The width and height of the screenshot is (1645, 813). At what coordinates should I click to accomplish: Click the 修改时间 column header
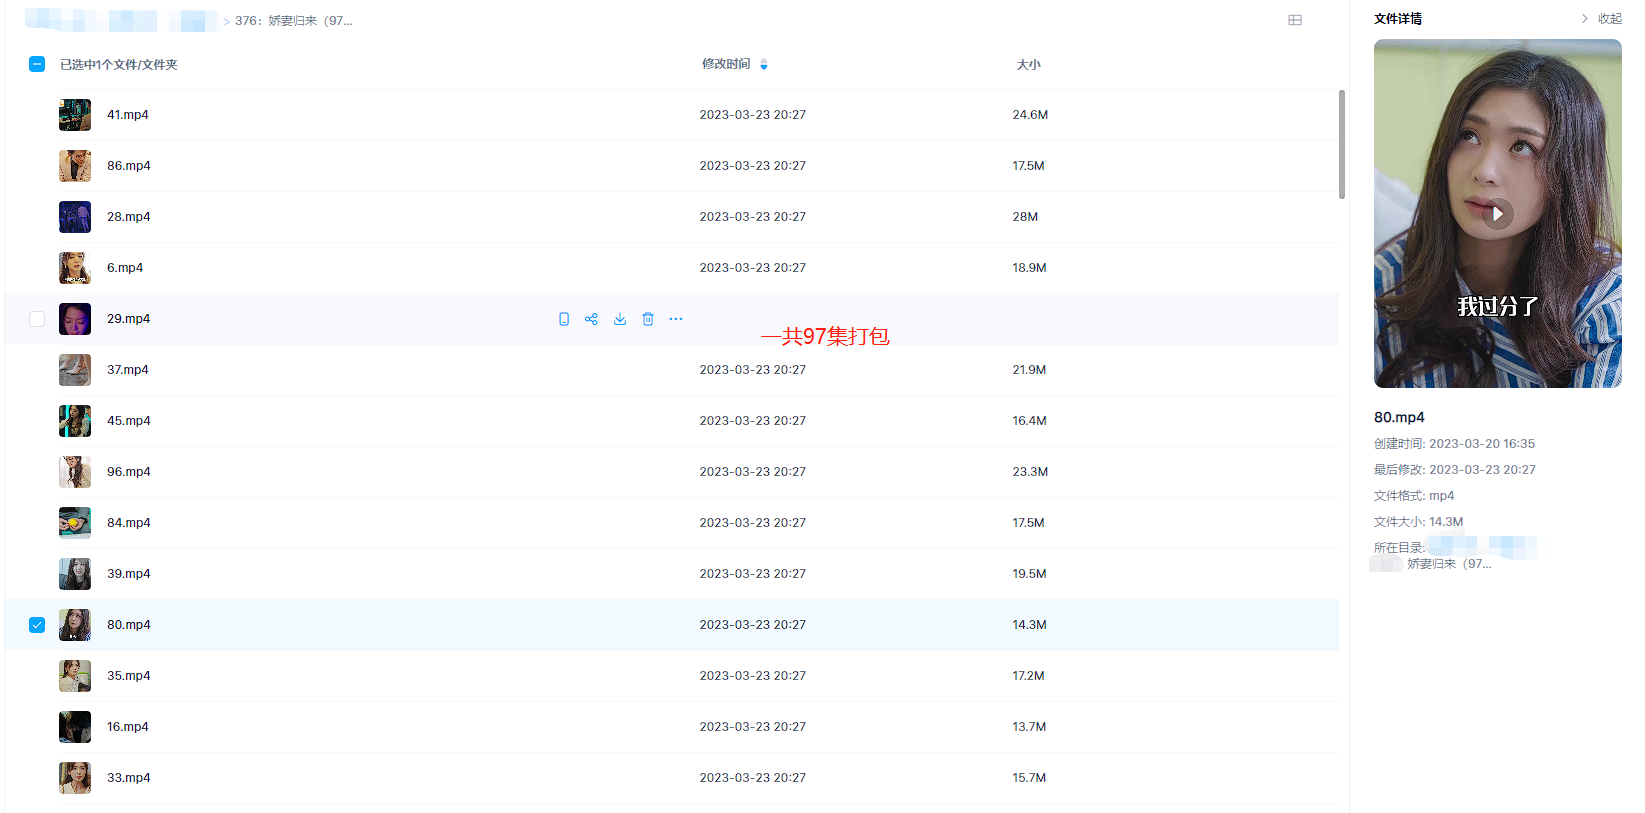pos(726,64)
